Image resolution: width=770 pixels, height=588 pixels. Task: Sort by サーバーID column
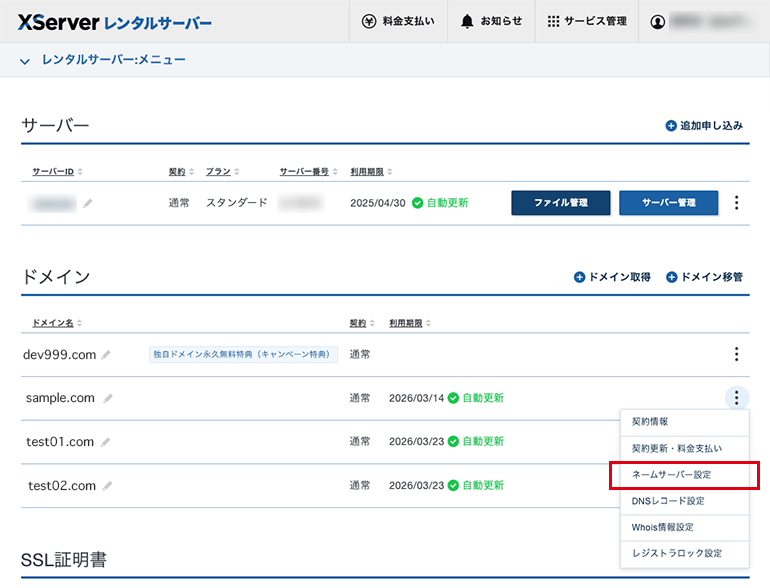tap(57, 171)
